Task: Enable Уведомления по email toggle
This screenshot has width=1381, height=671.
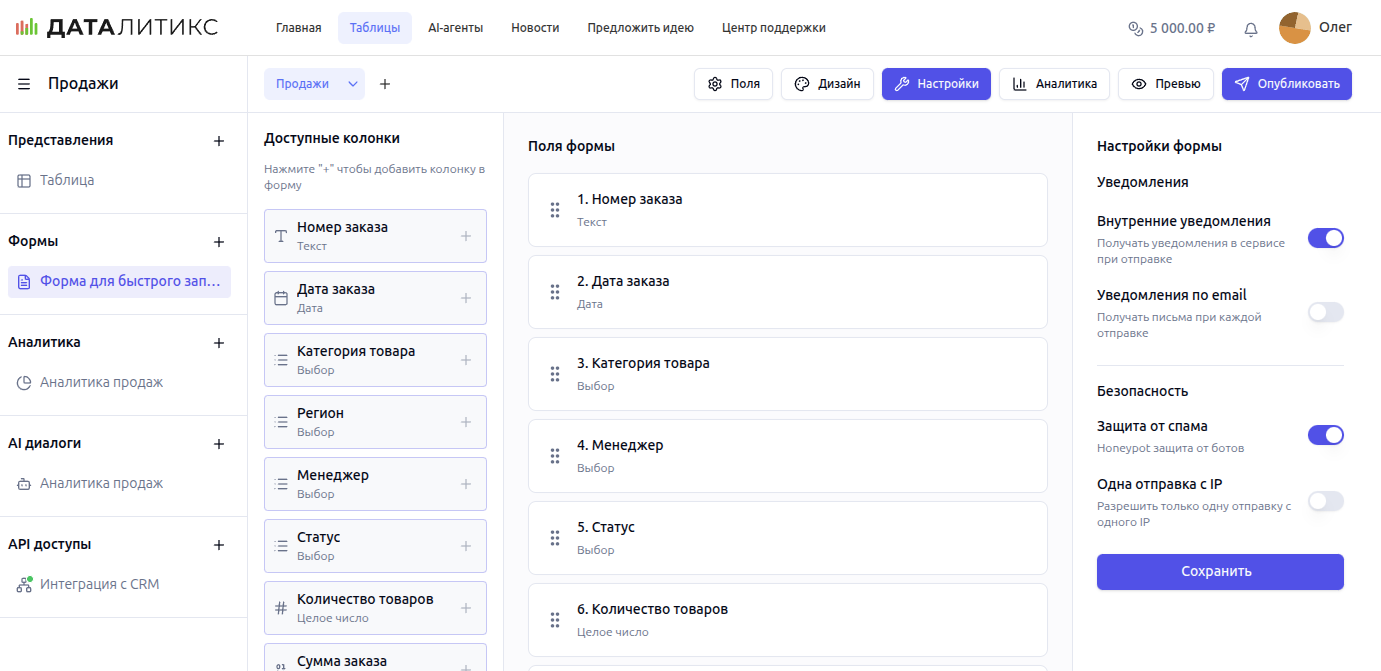Action: 1325,312
